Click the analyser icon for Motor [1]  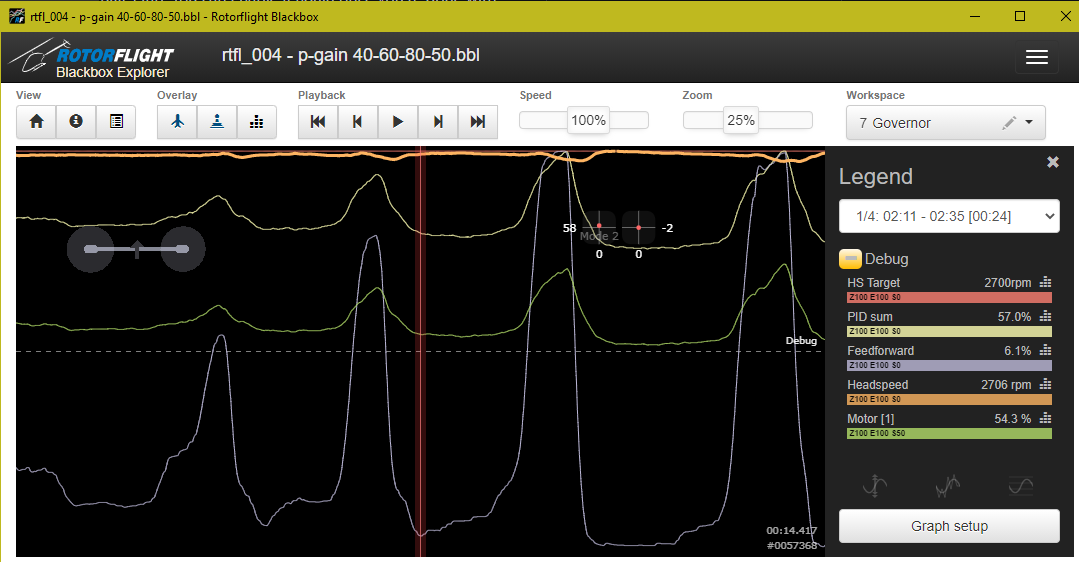pyautogui.click(x=1046, y=419)
